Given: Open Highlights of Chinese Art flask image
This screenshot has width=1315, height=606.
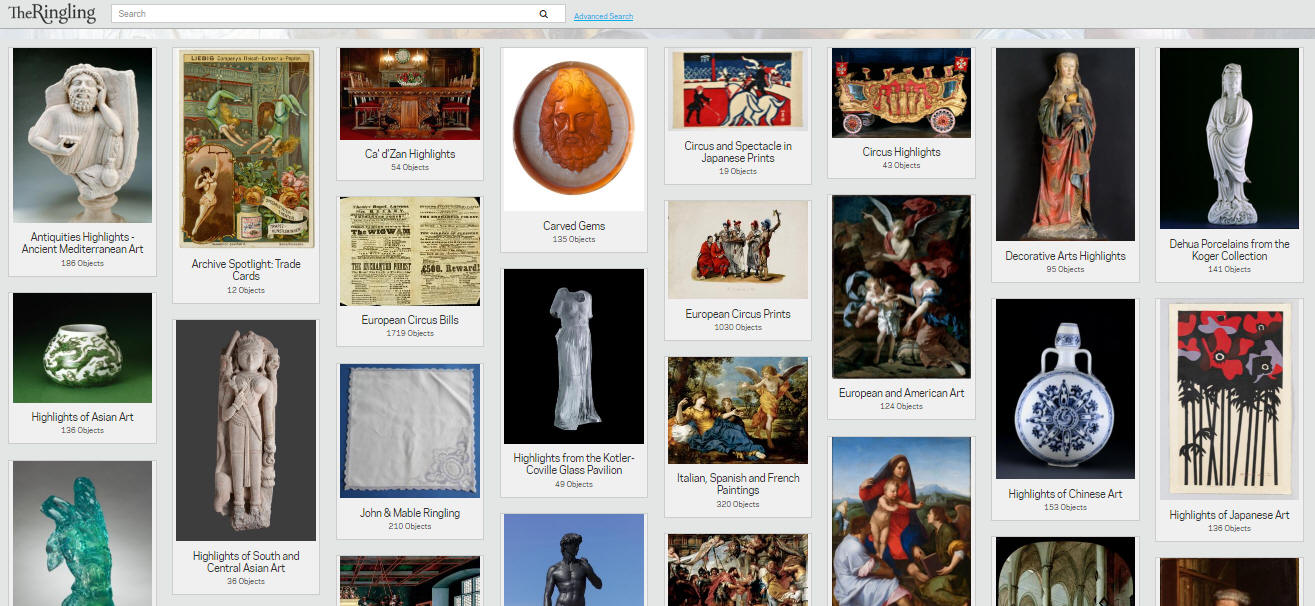Looking at the screenshot, I should pyautogui.click(x=1066, y=389).
